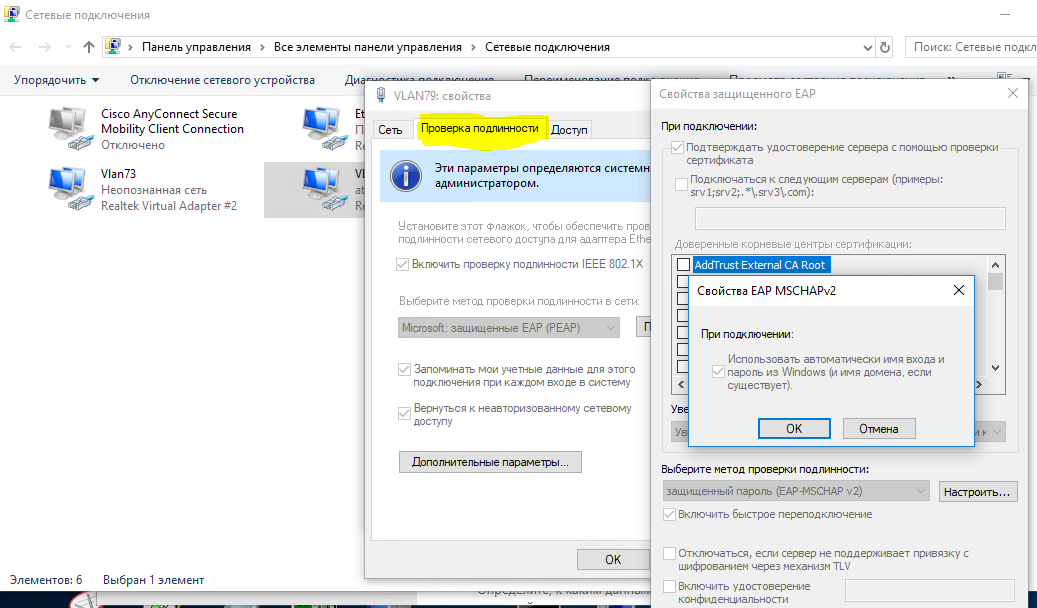Click Элементов: 6 status bar text
Screen dimensions: 1037x608
tap(46, 580)
